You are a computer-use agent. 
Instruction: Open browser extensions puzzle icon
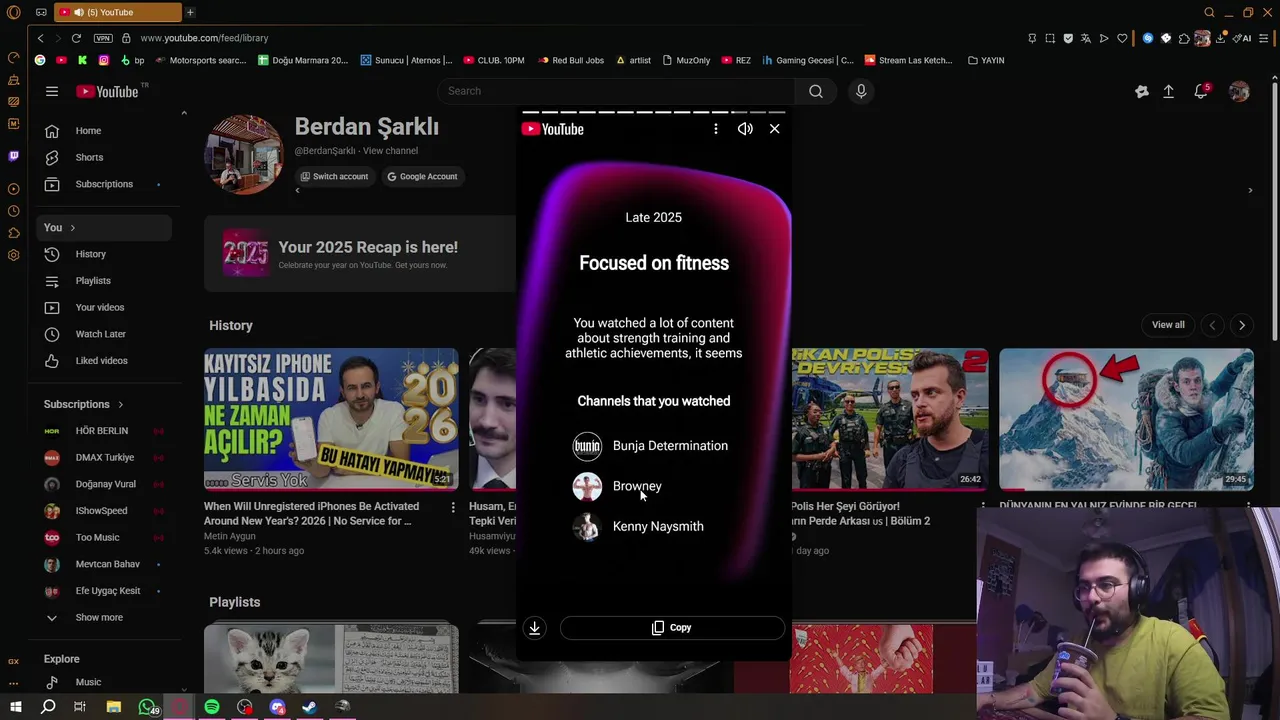(1184, 38)
